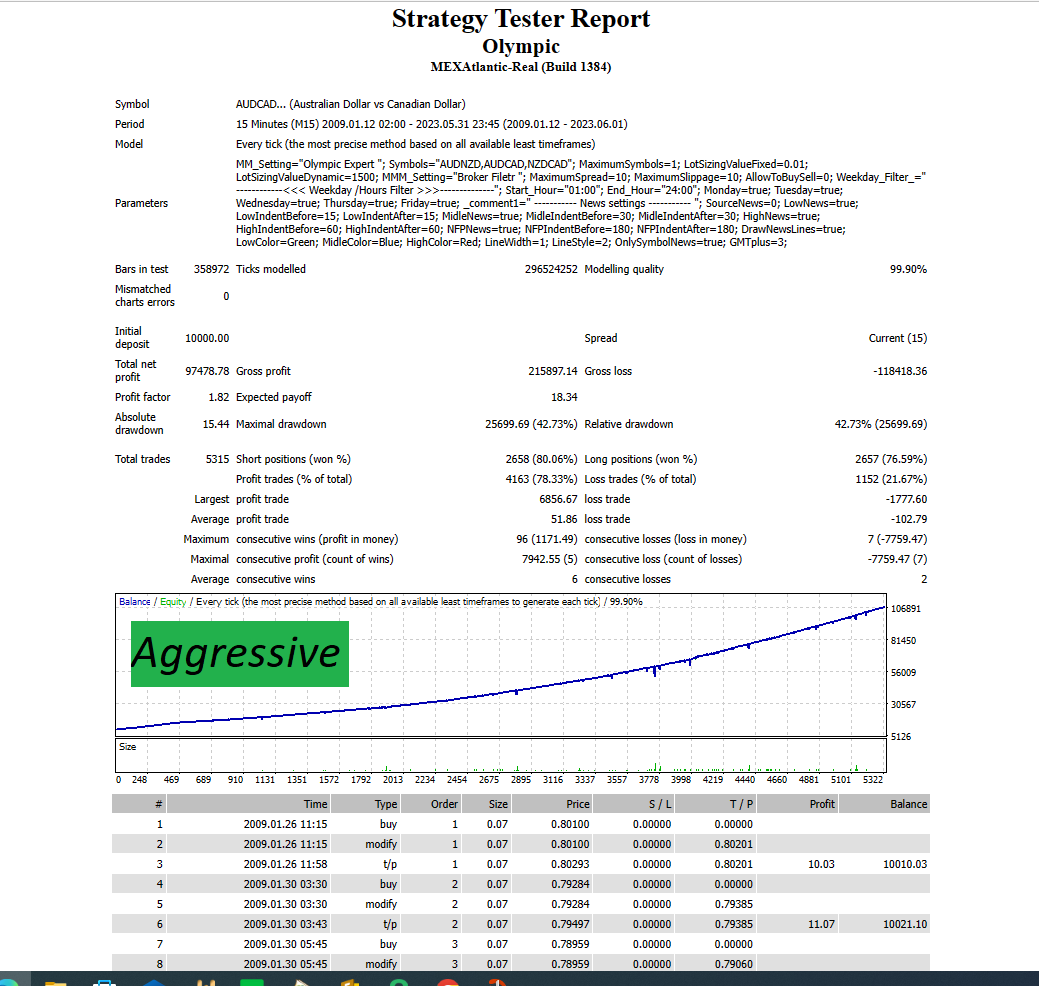This screenshot has width=1039, height=986.
Task: Click the T/P cell 0.79060 in row 8
Action: [x=734, y=964]
